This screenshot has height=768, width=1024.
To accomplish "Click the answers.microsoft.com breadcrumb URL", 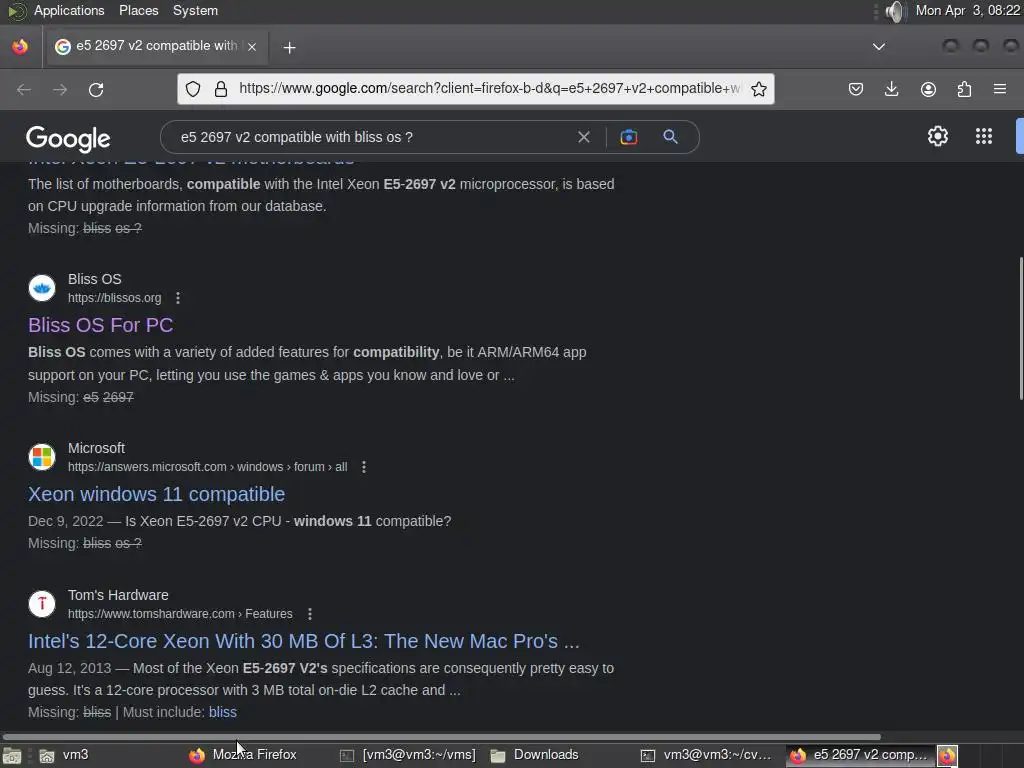I will click(x=208, y=467).
